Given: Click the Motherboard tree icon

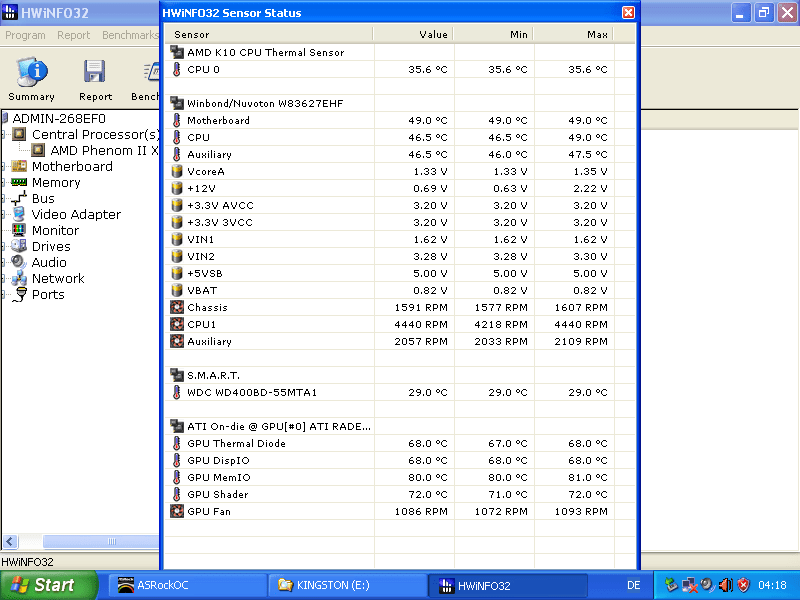Looking at the screenshot, I should tap(19, 166).
